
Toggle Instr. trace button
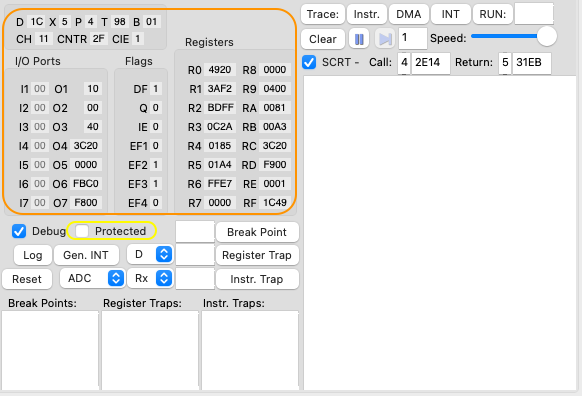tap(367, 14)
